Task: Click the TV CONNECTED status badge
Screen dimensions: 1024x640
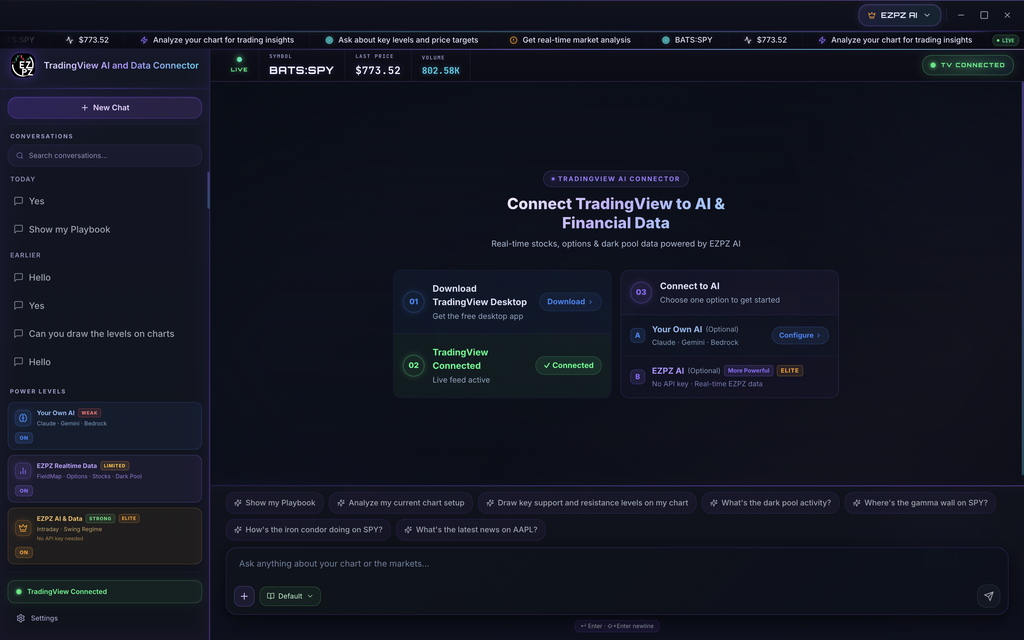Action: point(967,65)
